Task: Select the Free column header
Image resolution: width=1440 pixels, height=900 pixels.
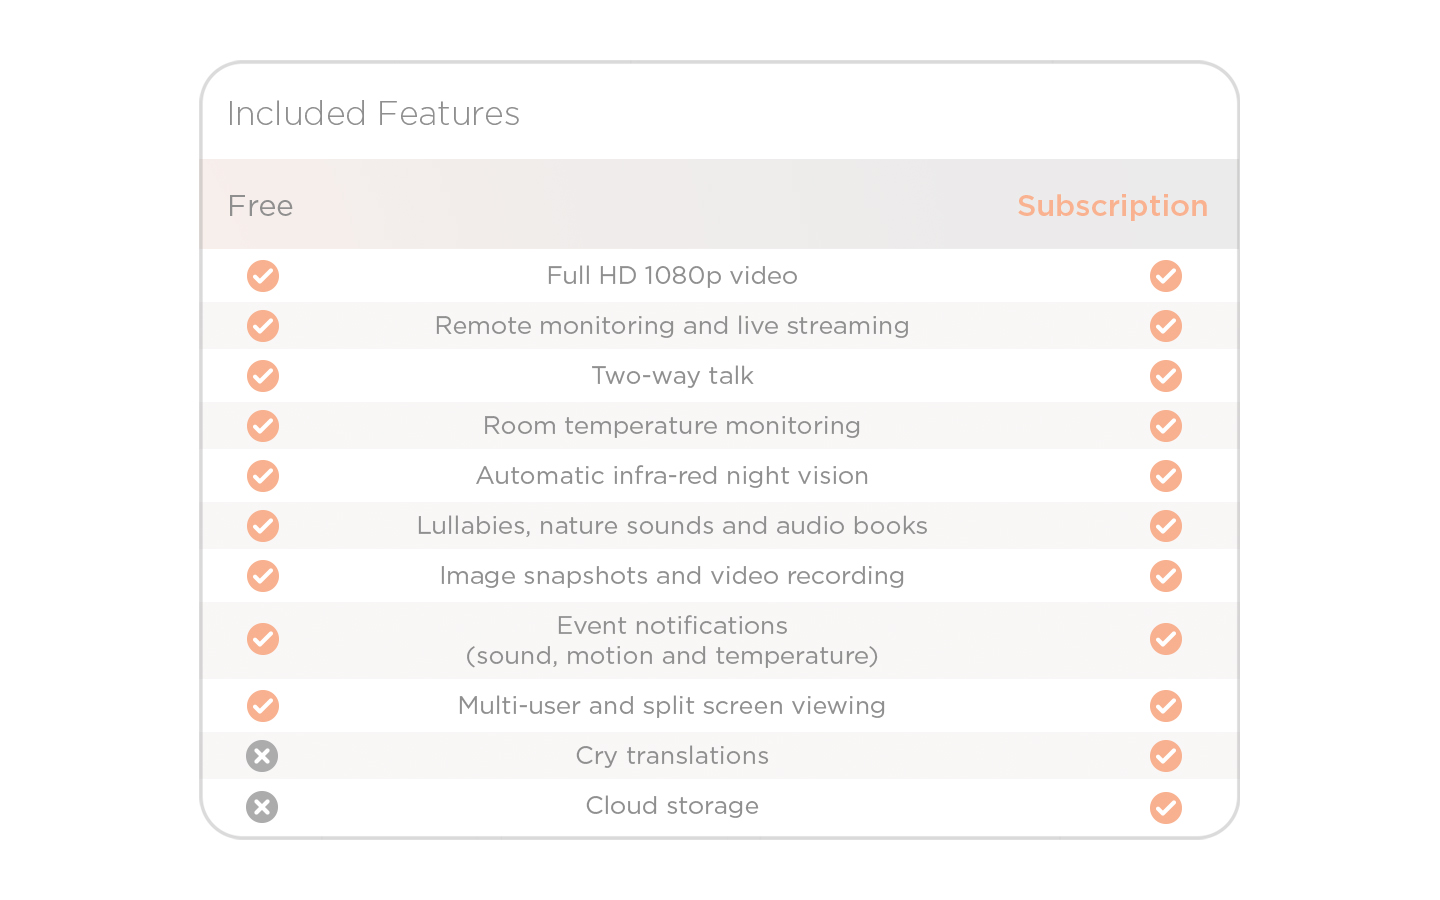Action: pos(260,206)
